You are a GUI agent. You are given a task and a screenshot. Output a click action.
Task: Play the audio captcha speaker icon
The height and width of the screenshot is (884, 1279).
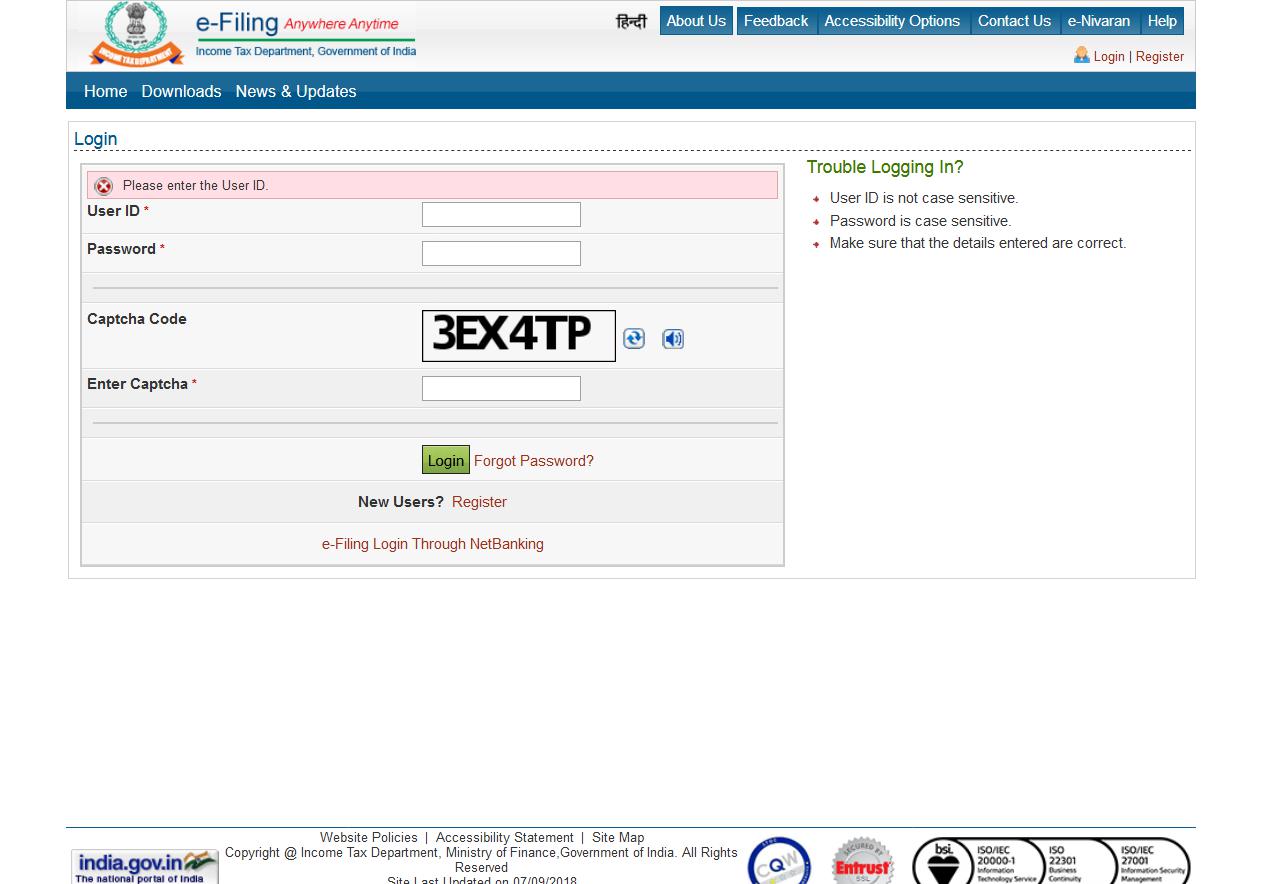tap(673, 339)
